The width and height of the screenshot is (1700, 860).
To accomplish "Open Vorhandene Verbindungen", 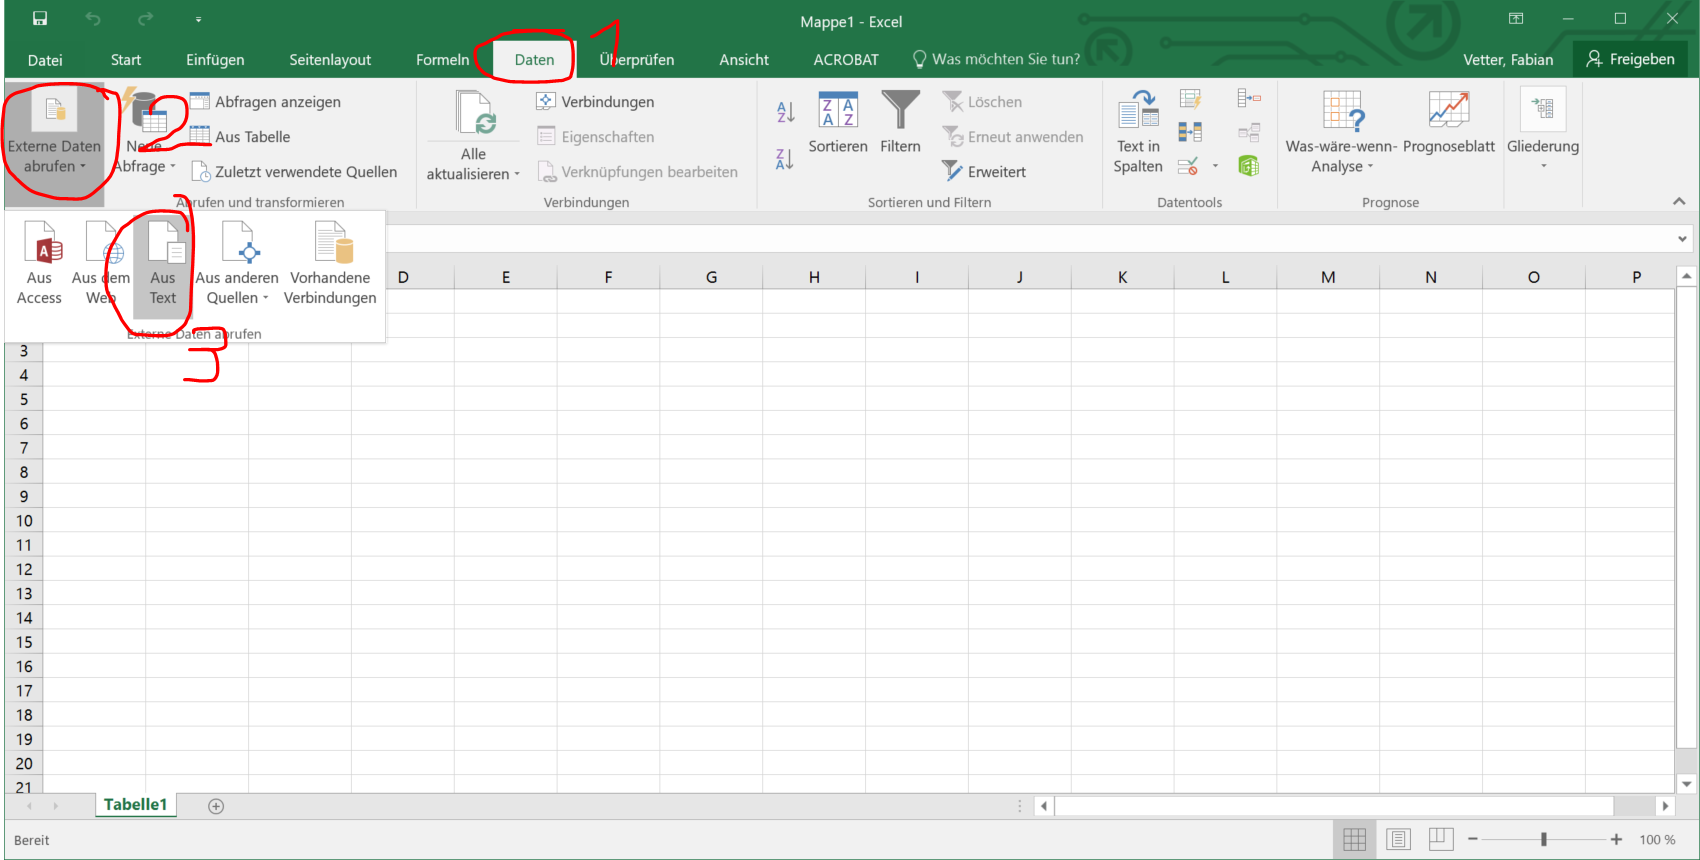I will (330, 263).
